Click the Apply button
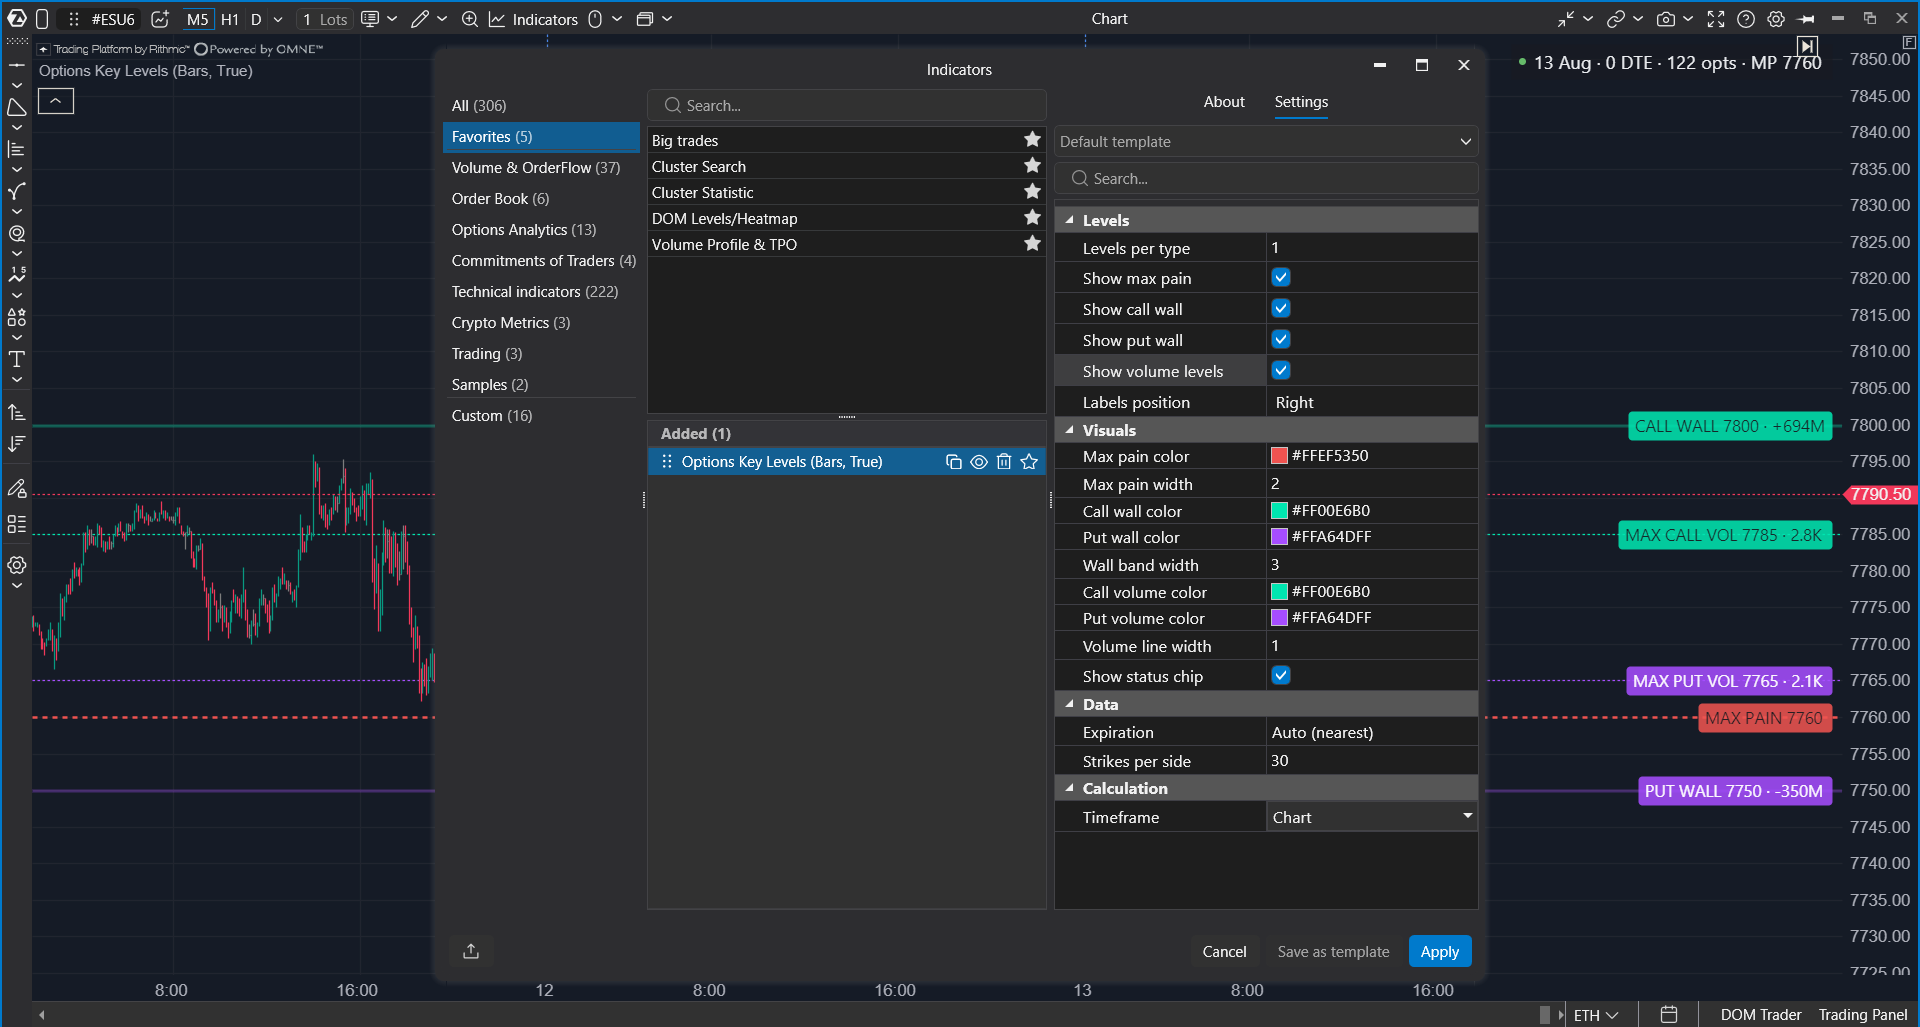The image size is (1920, 1027). point(1440,951)
